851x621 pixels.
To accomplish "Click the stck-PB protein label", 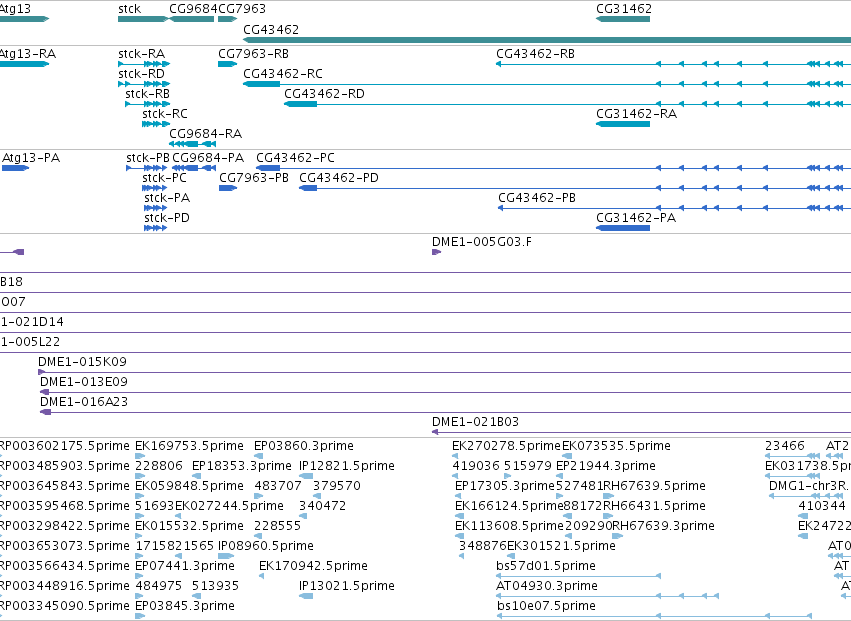I will click(x=148, y=158).
